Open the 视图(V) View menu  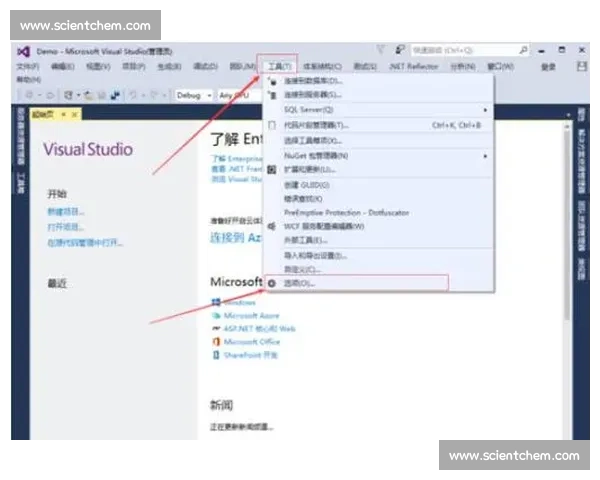(x=98, y=67)
